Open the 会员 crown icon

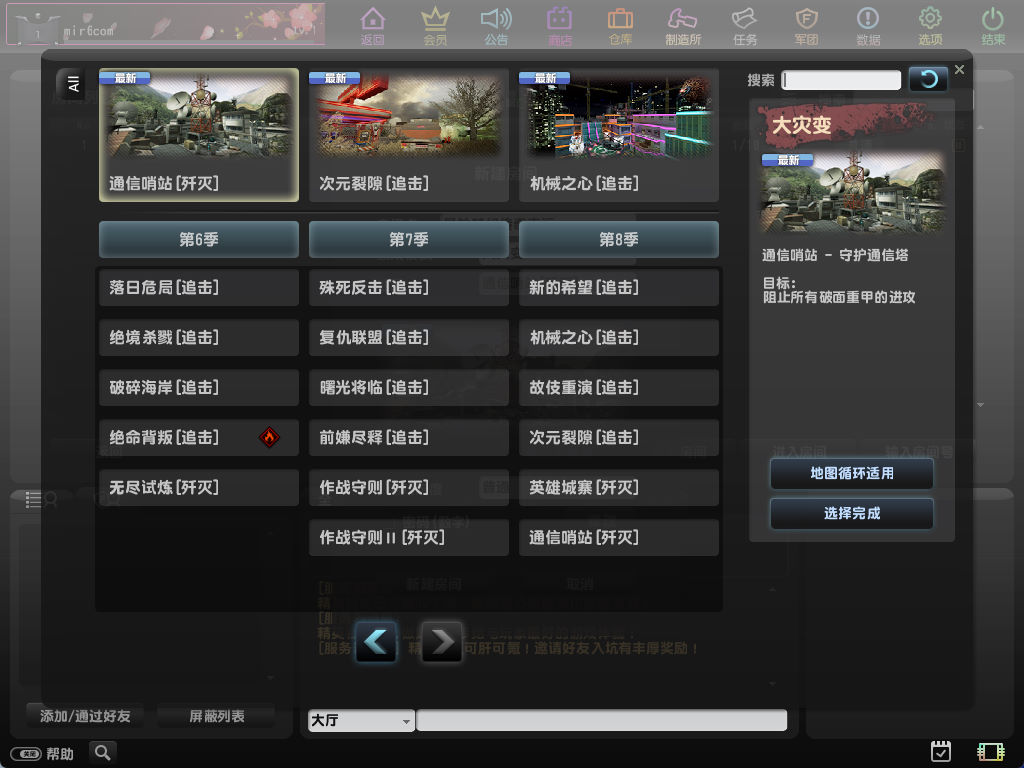[x=435, y=25]
